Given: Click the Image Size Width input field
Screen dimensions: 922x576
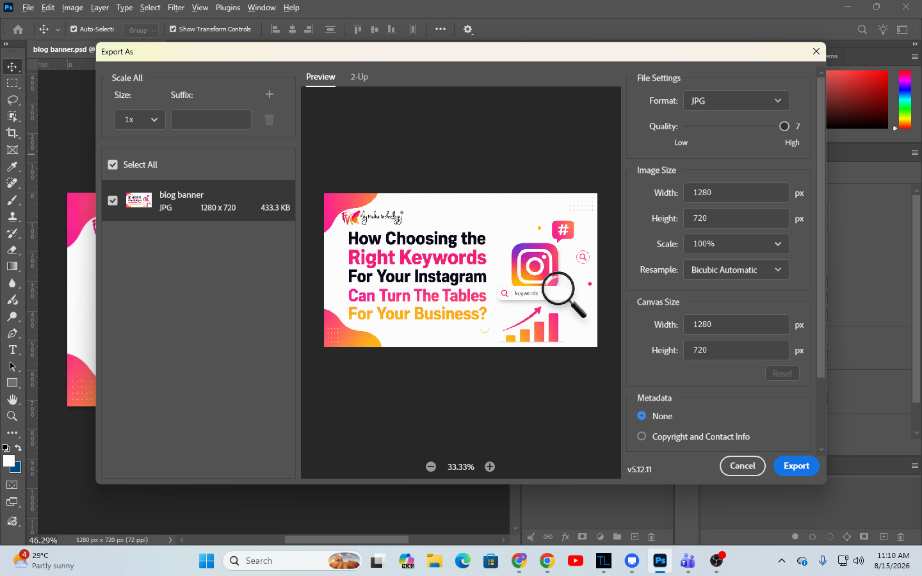Looking at the screenshot, I should pyautogui.click(x=736, y=193).
